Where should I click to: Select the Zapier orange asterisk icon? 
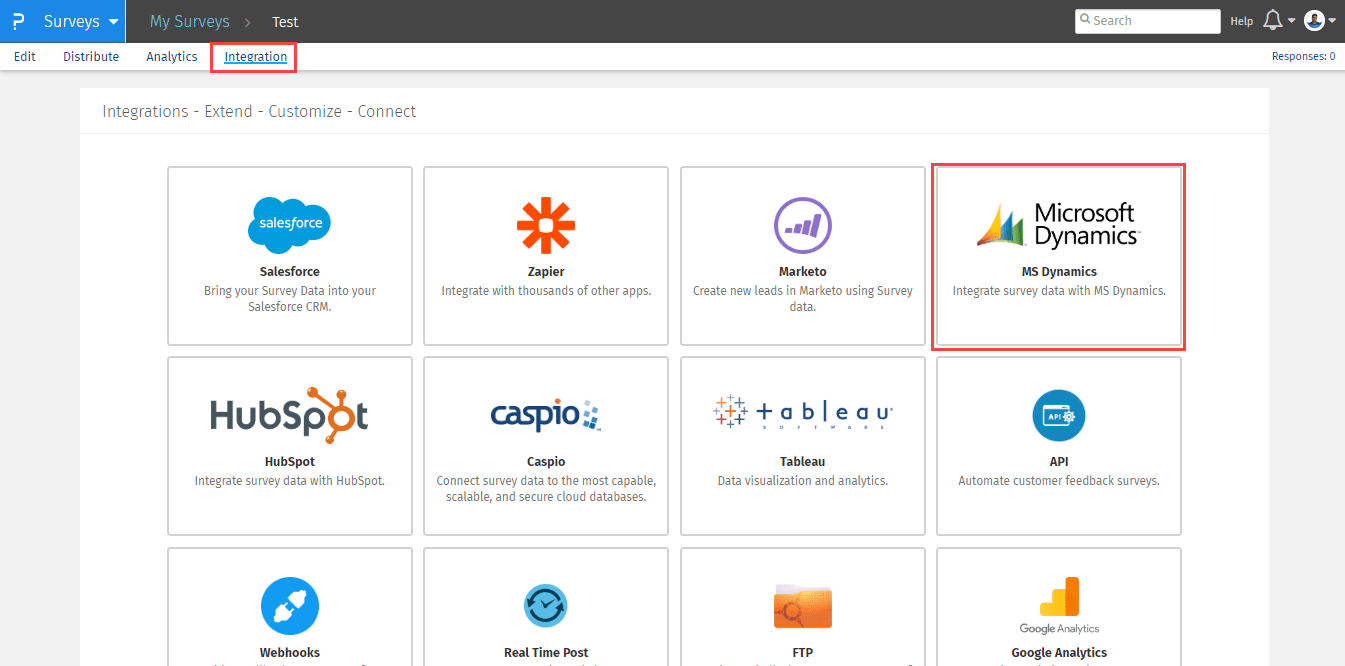pyautogui.click(x=545, y=225)
